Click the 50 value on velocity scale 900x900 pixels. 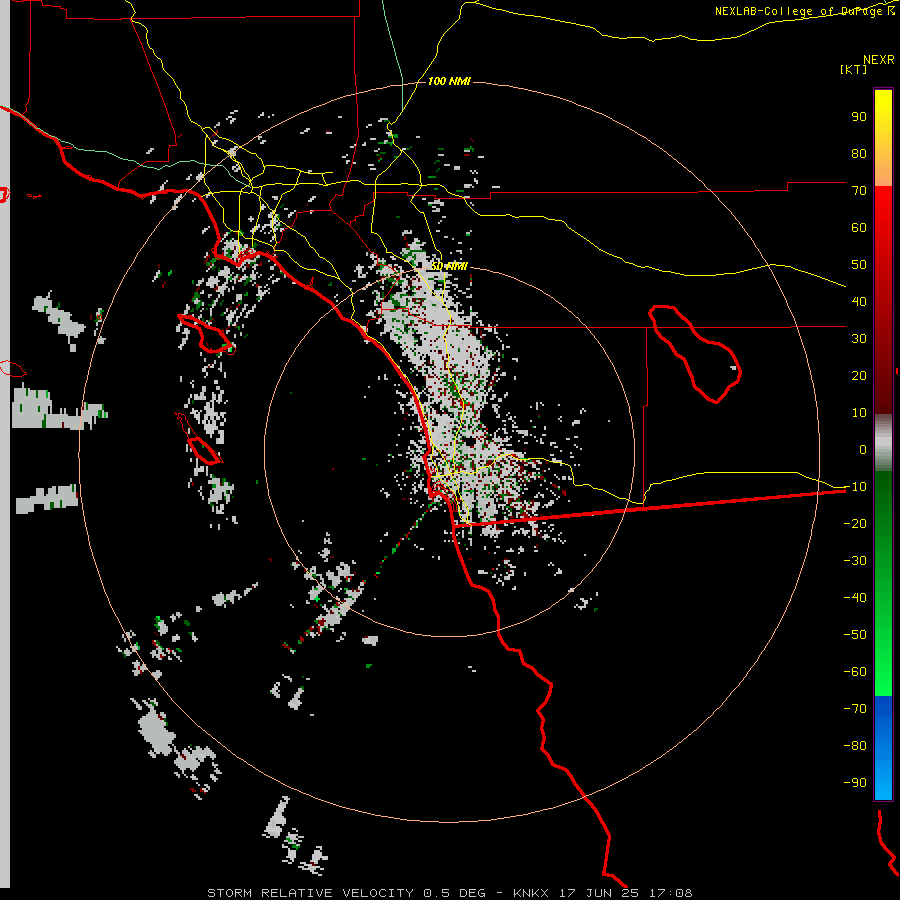(859, 265)
